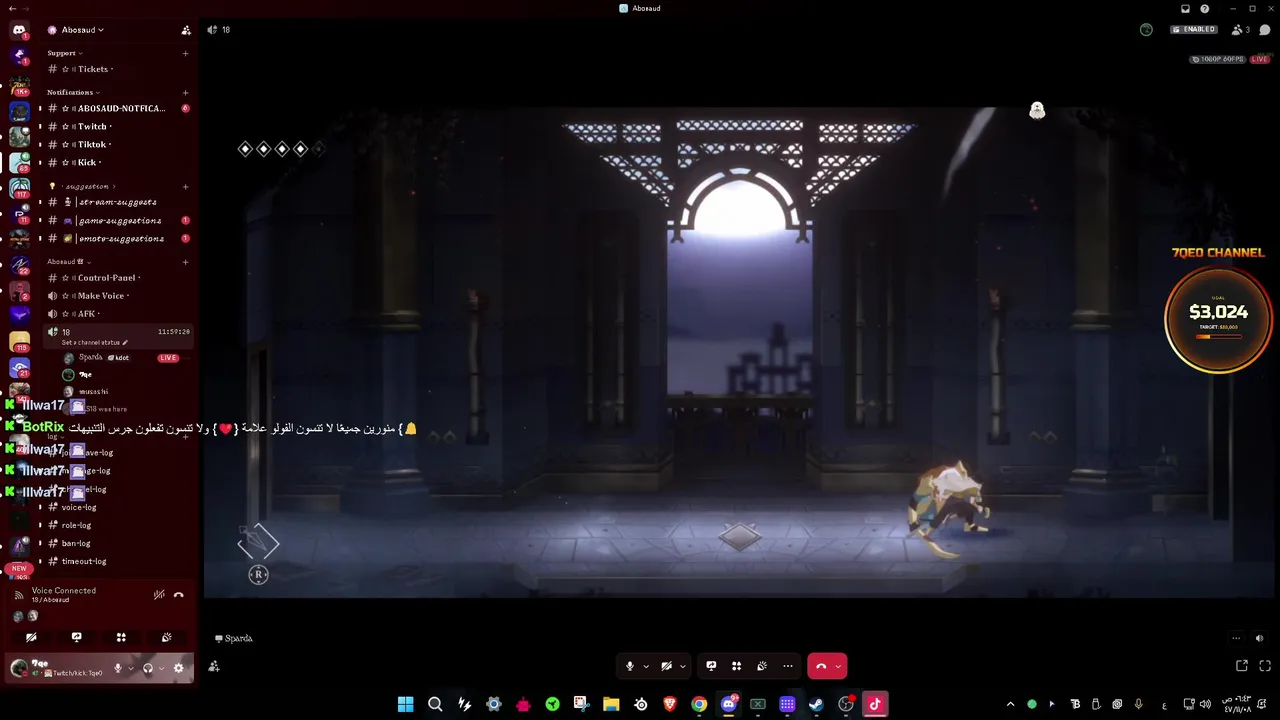Click invite to call icon below stream
Image resolution: width=1280 pixels, height=720 pixels.
(x=214, y=666)
